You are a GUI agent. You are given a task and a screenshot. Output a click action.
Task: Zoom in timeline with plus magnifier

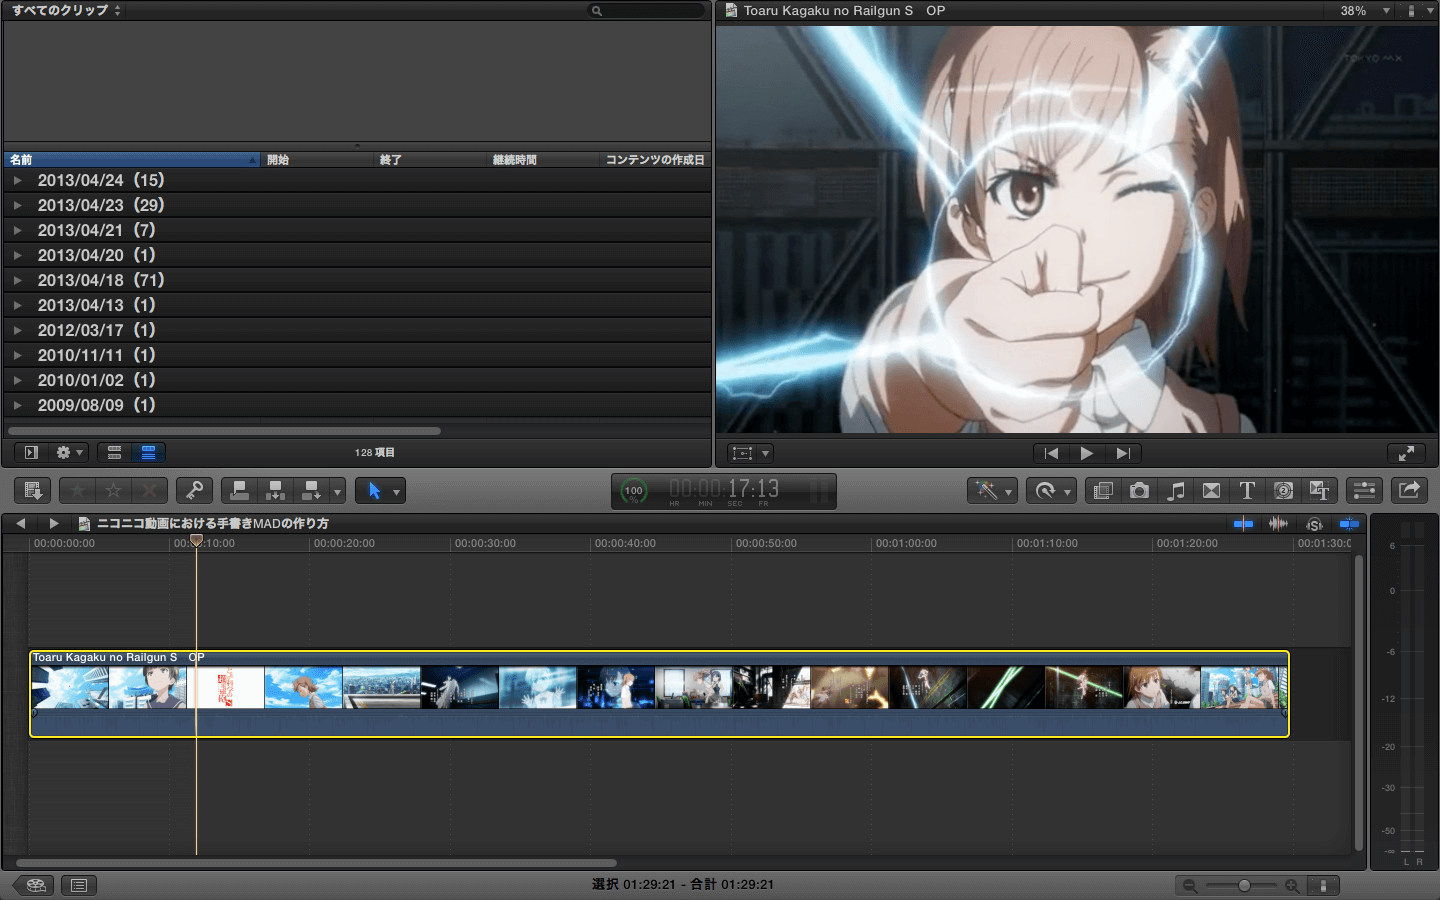(1292, 886)
